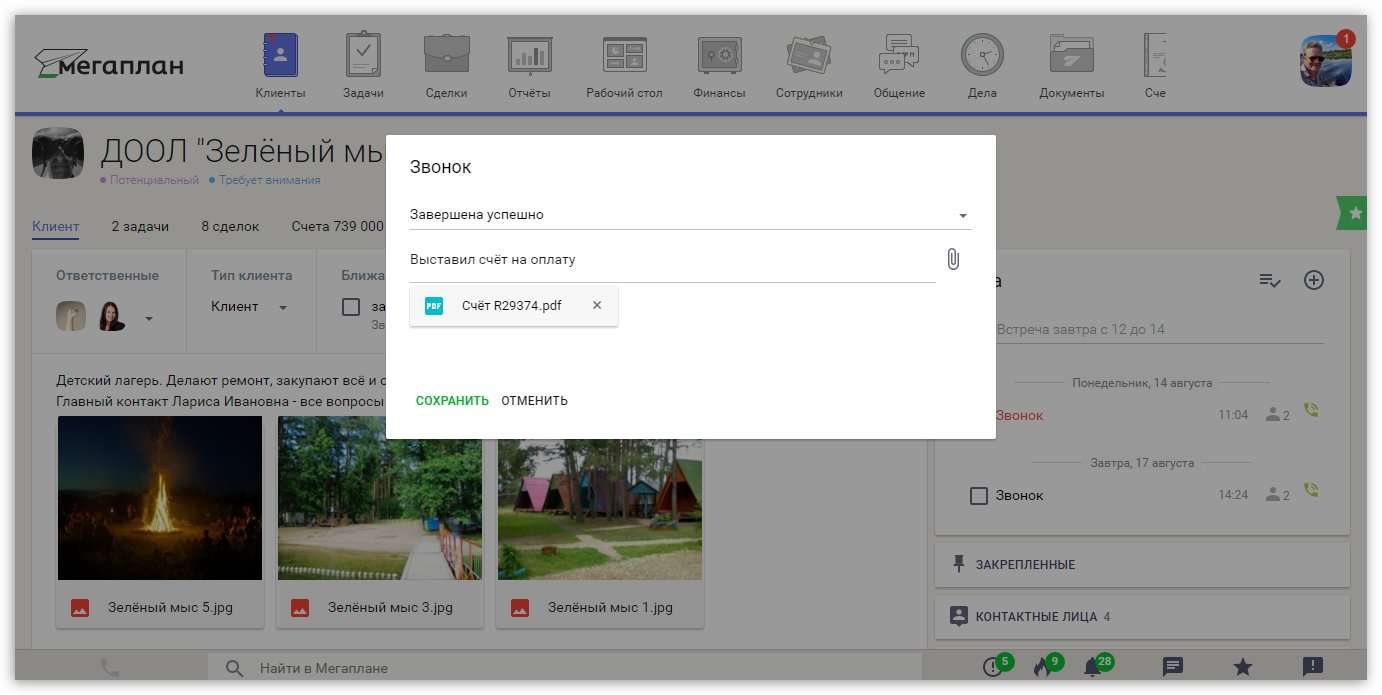Open the Отчёты chart icon

(529, 54)
